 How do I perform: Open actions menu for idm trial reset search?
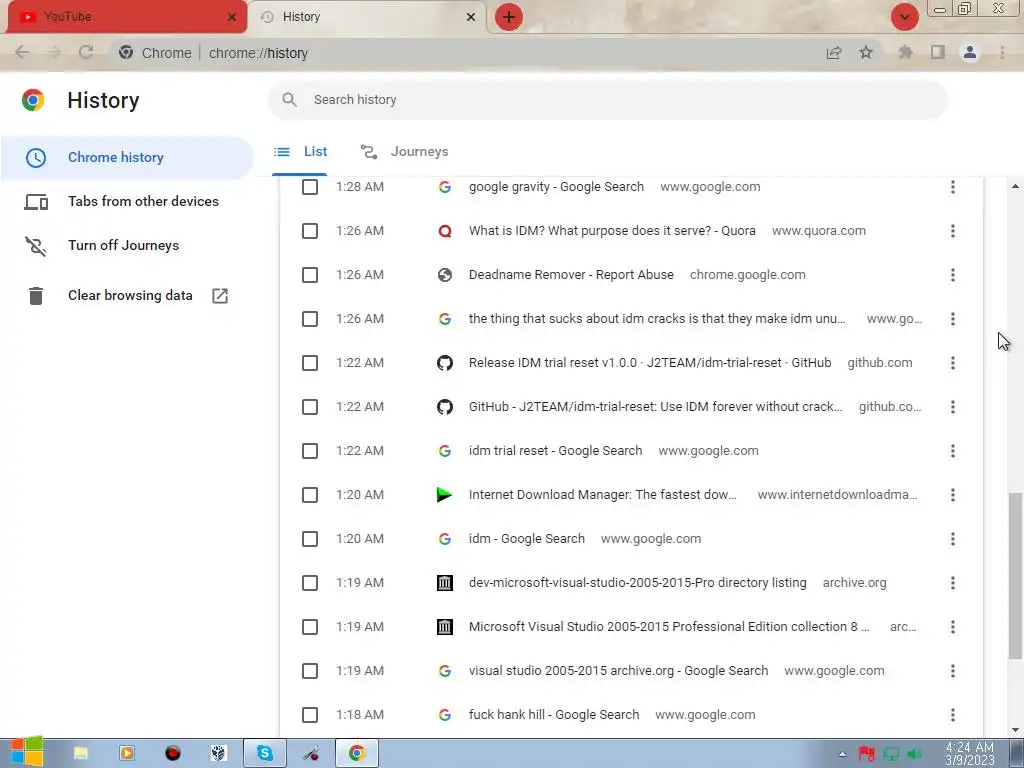click(x=953, y=451)
